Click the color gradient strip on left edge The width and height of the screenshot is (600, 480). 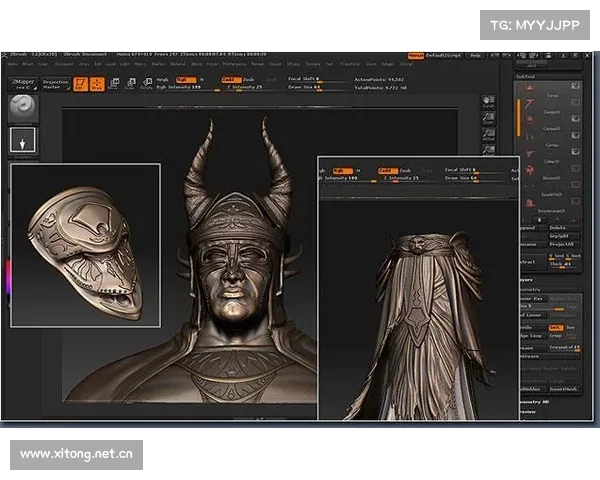click(8, 278)
